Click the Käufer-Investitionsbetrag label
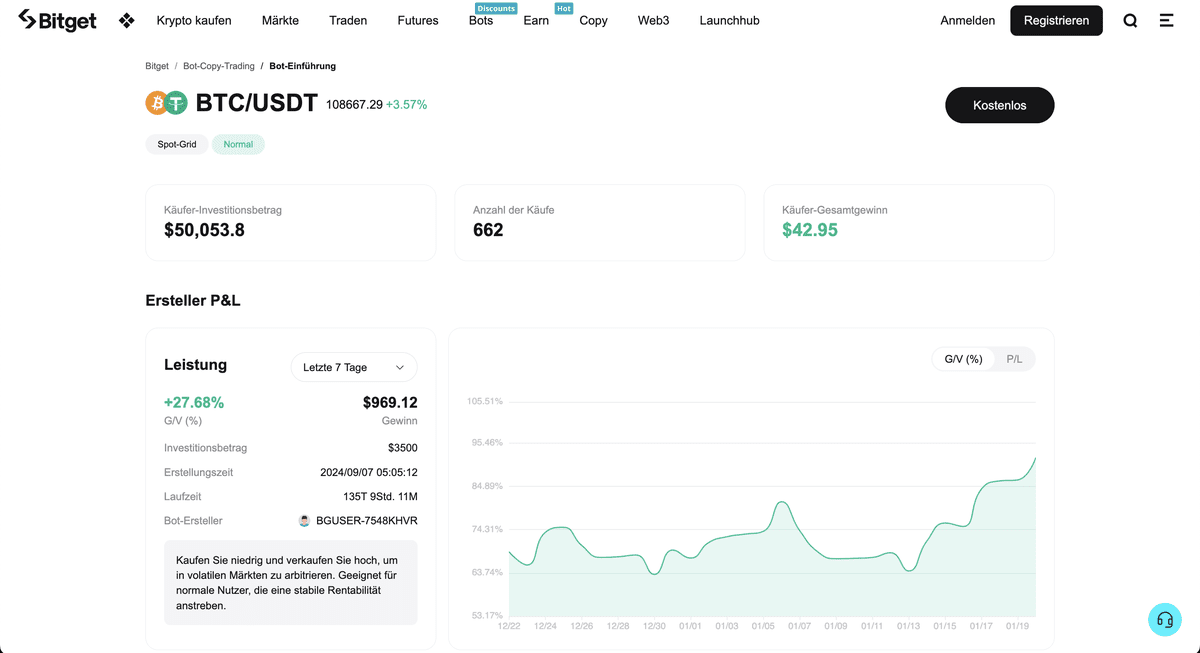The image size is (1200, 653). 223,210
